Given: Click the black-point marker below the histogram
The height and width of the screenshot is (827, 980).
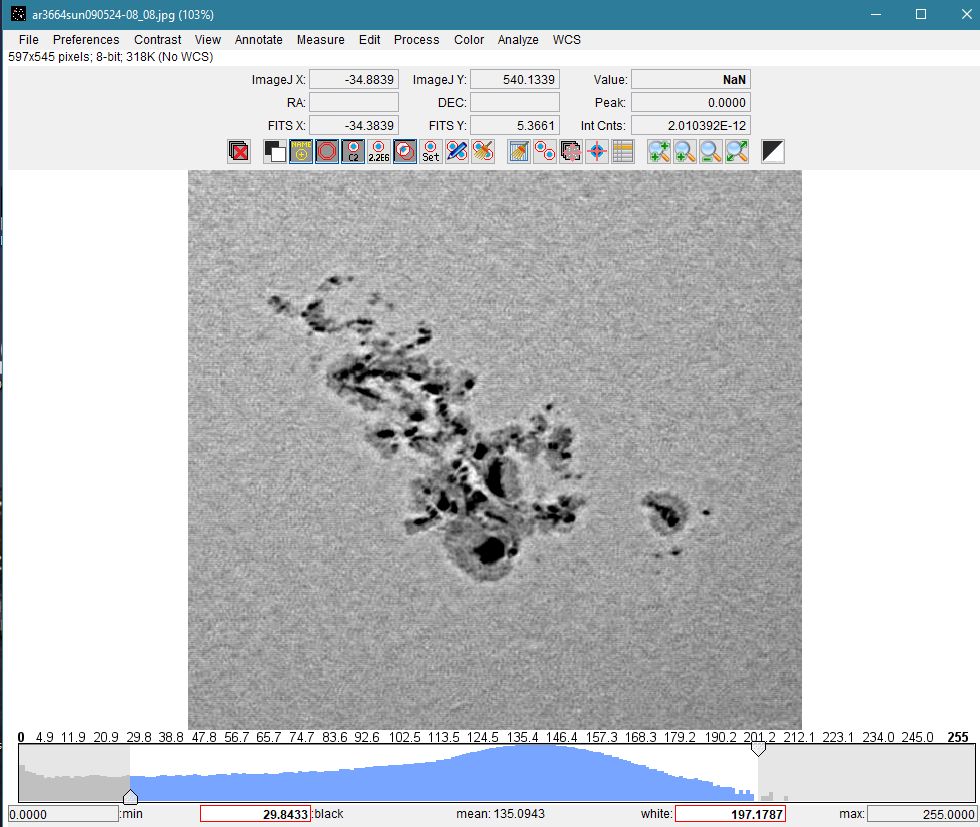Looking at the screenshot, I should tap(131, 797).
